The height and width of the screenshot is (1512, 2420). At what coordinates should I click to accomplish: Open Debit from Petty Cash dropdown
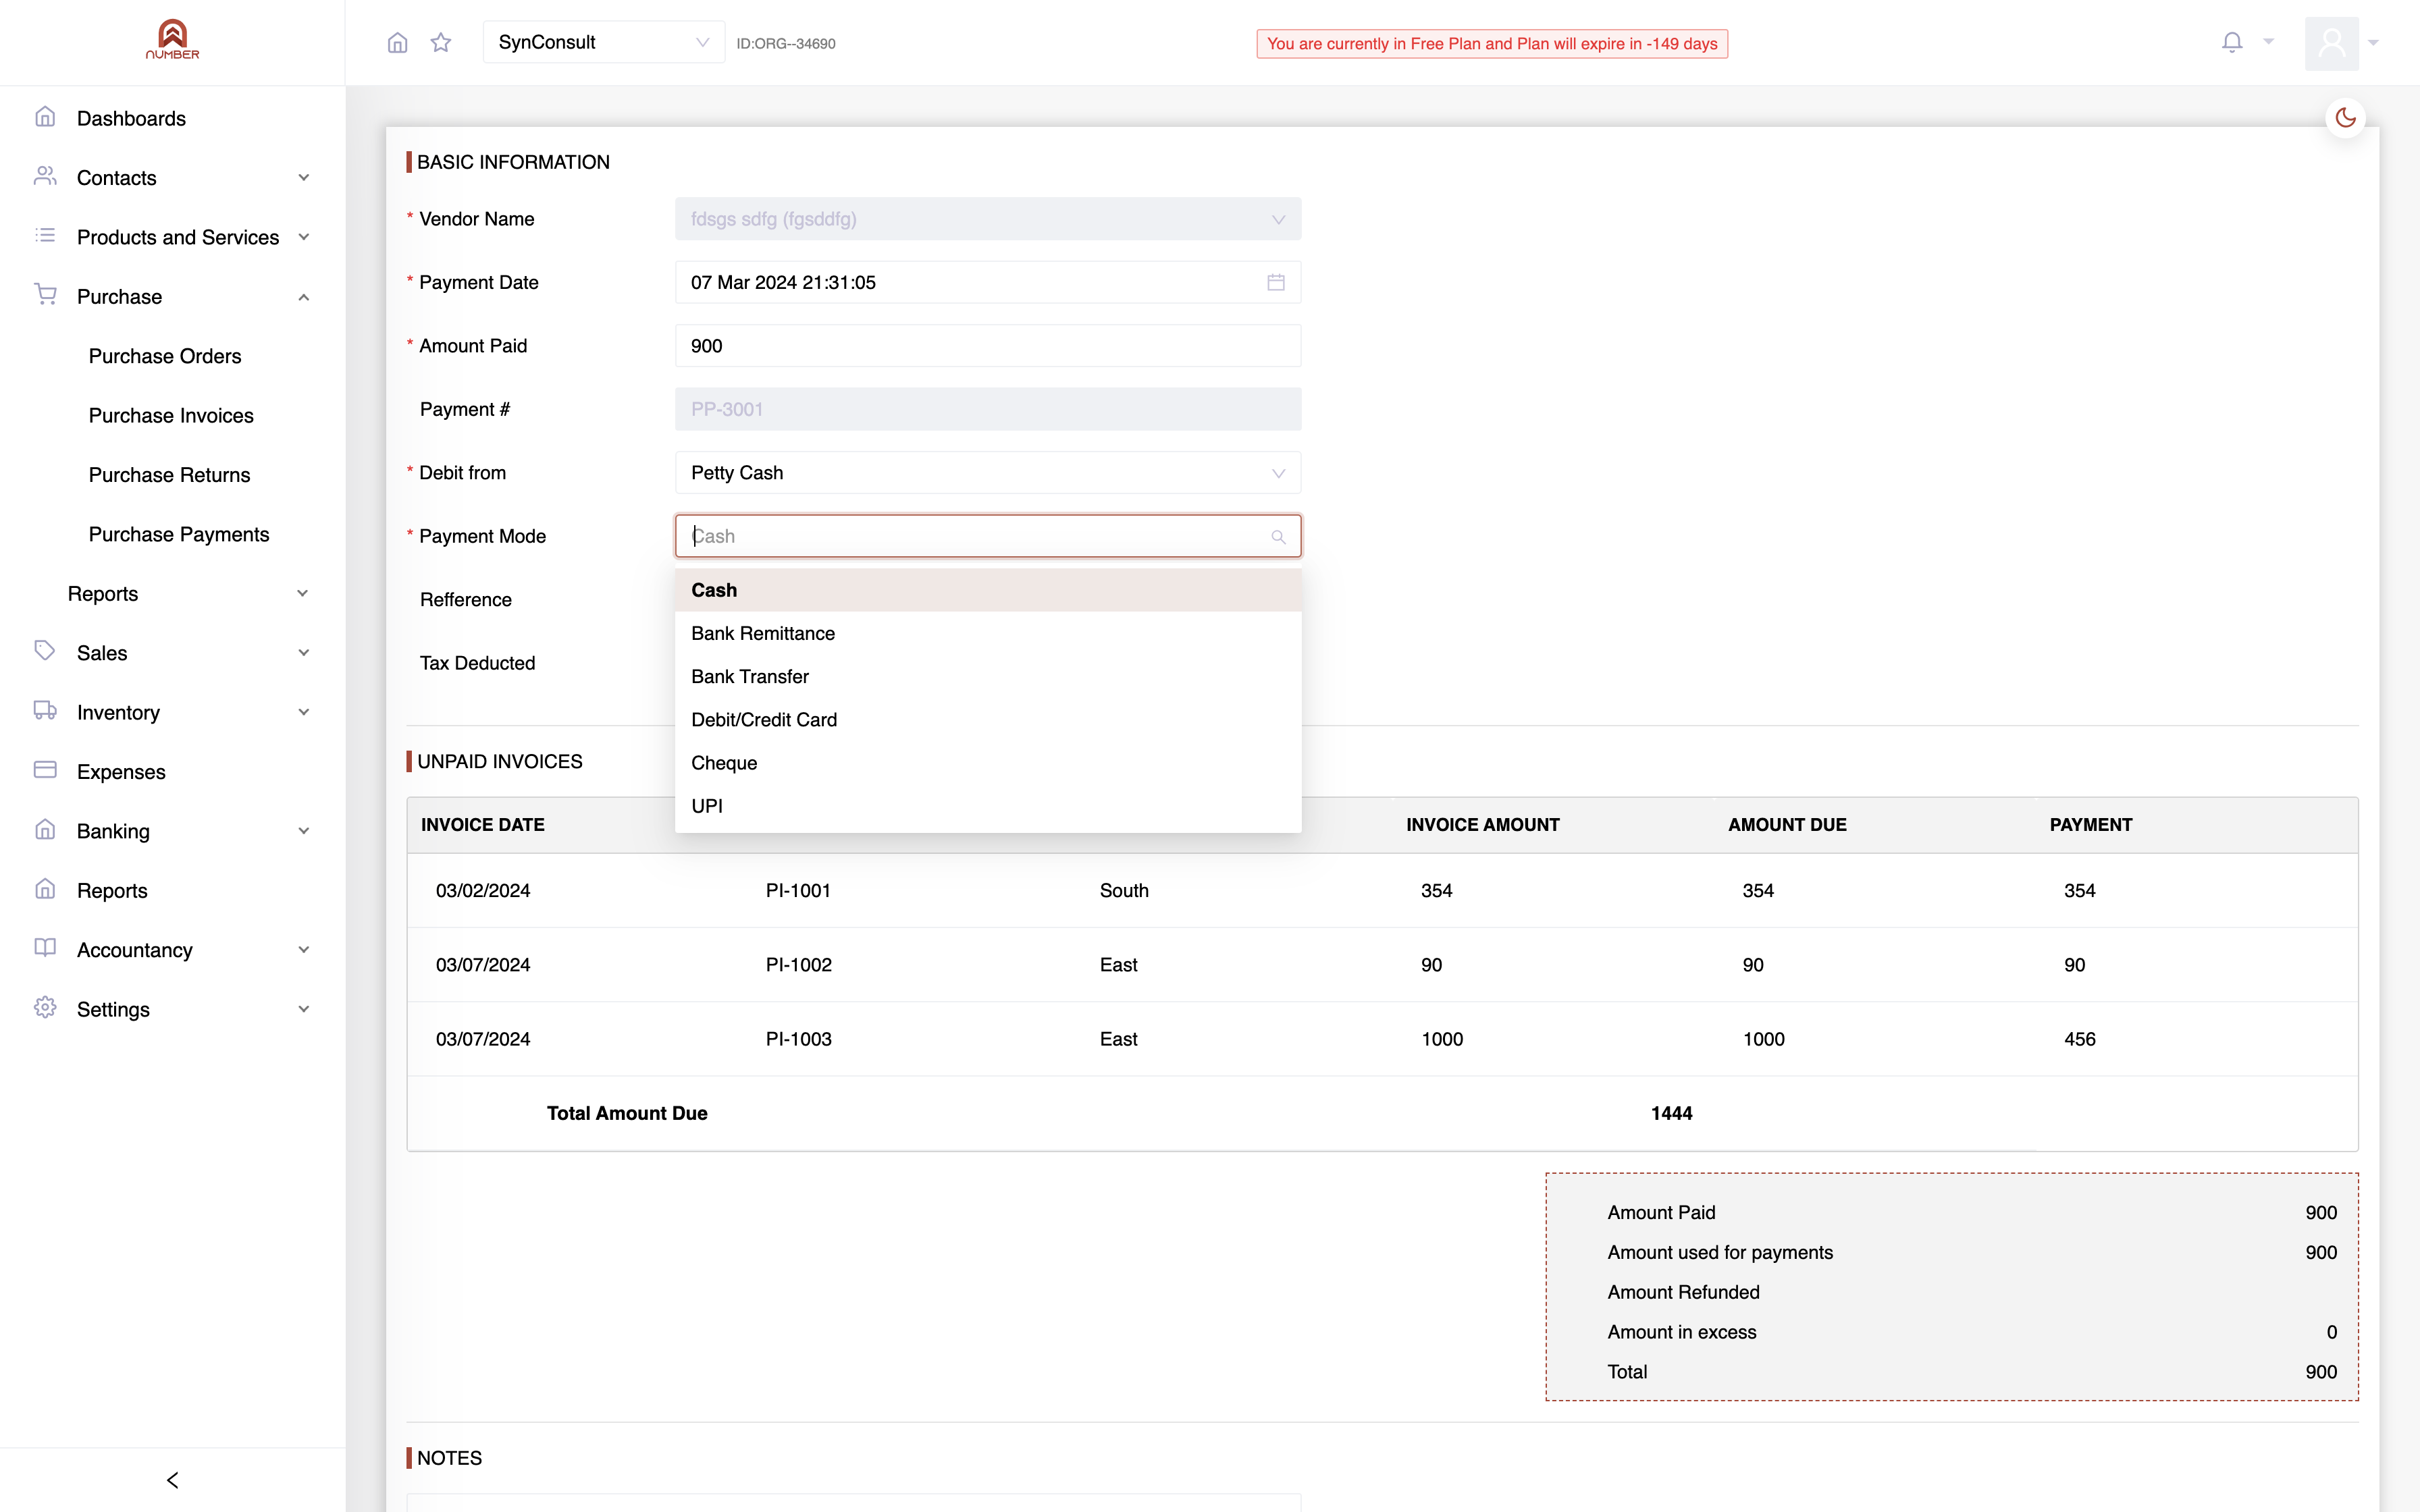tap(988, 473)
